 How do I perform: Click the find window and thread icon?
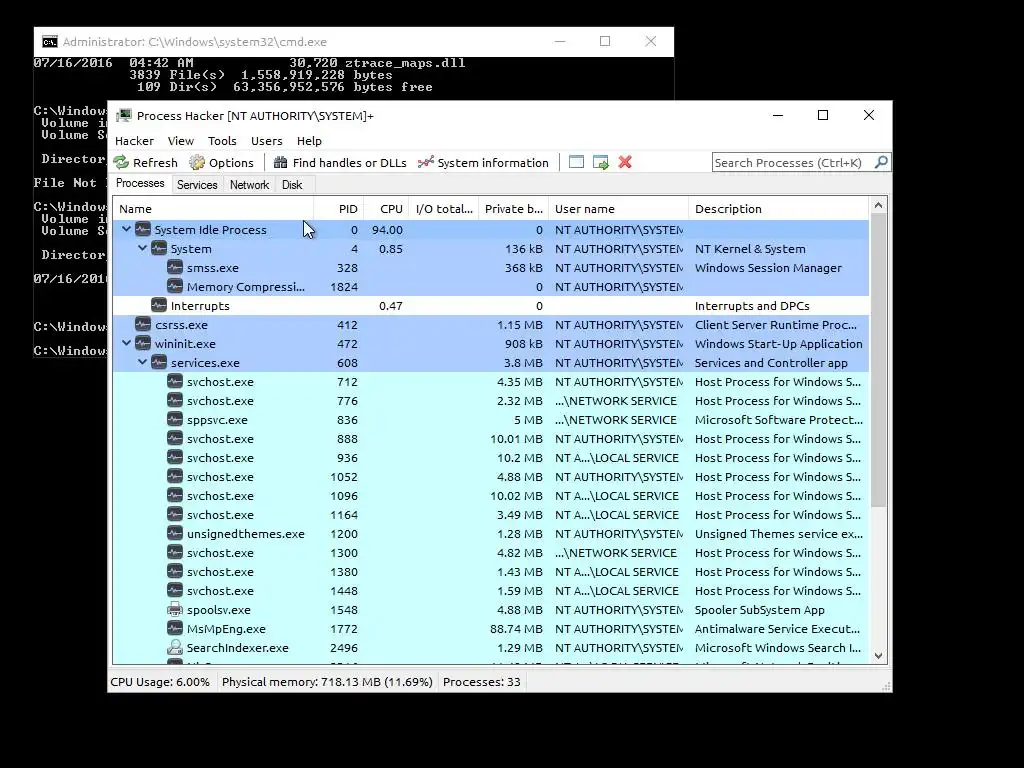click(601, 162)
